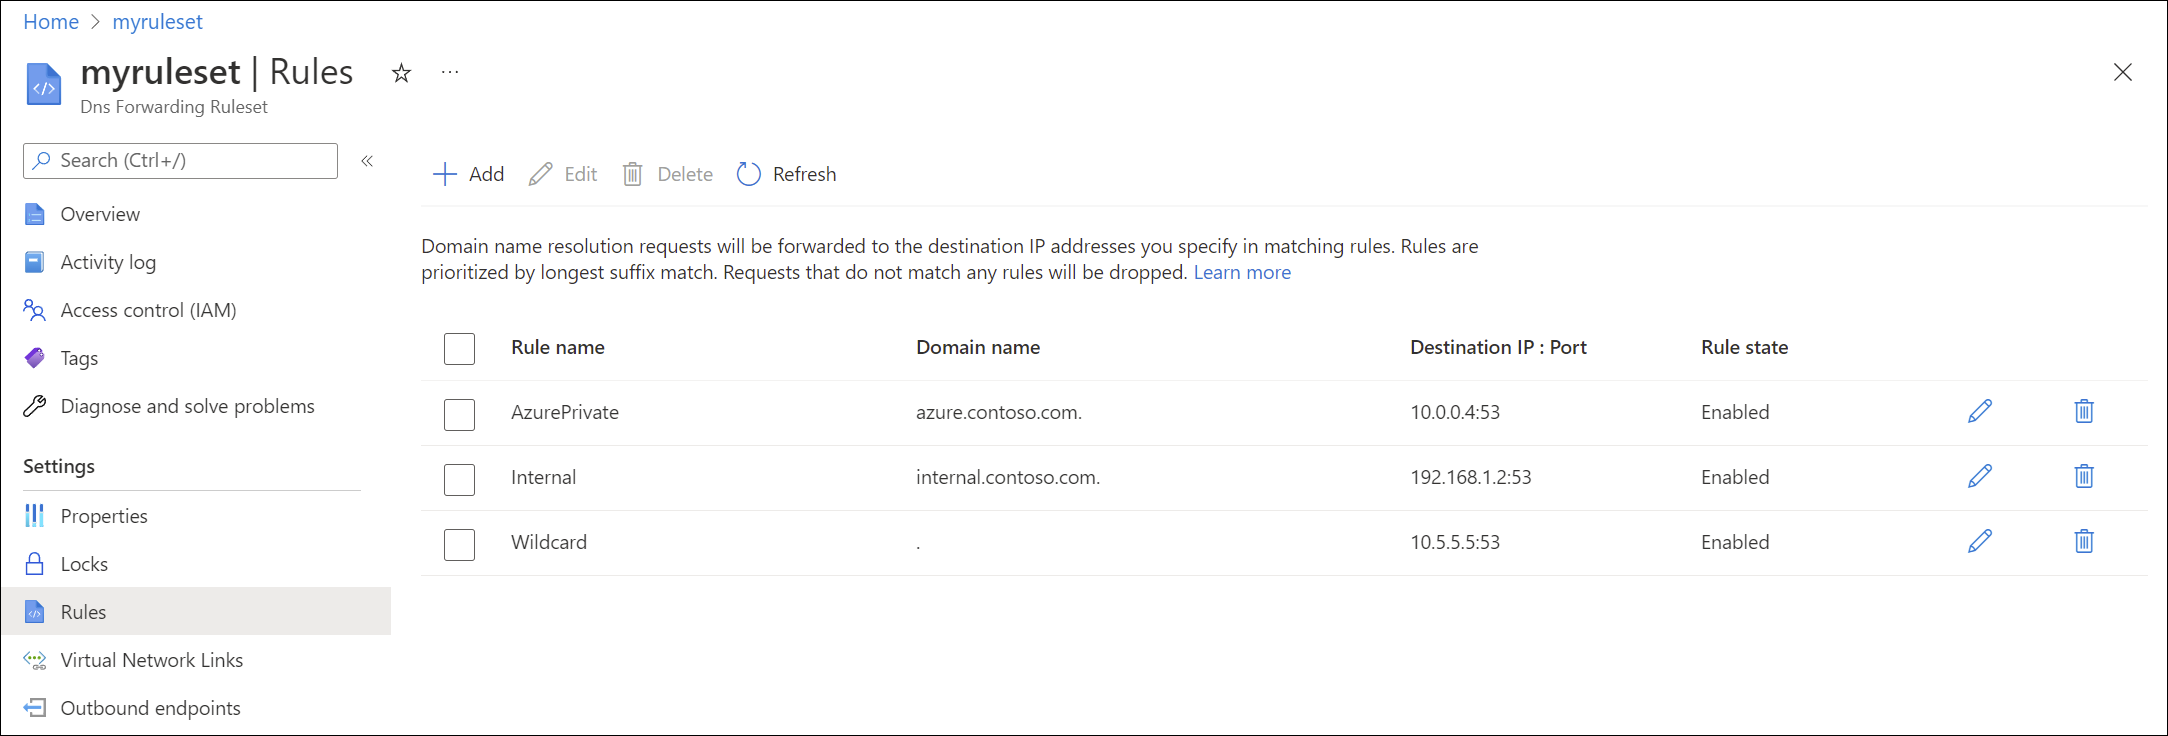Check the Wildcard rule checkbox
This screenshot has height=736, width=2168.
pyautogui.click(x=459, y=544)
